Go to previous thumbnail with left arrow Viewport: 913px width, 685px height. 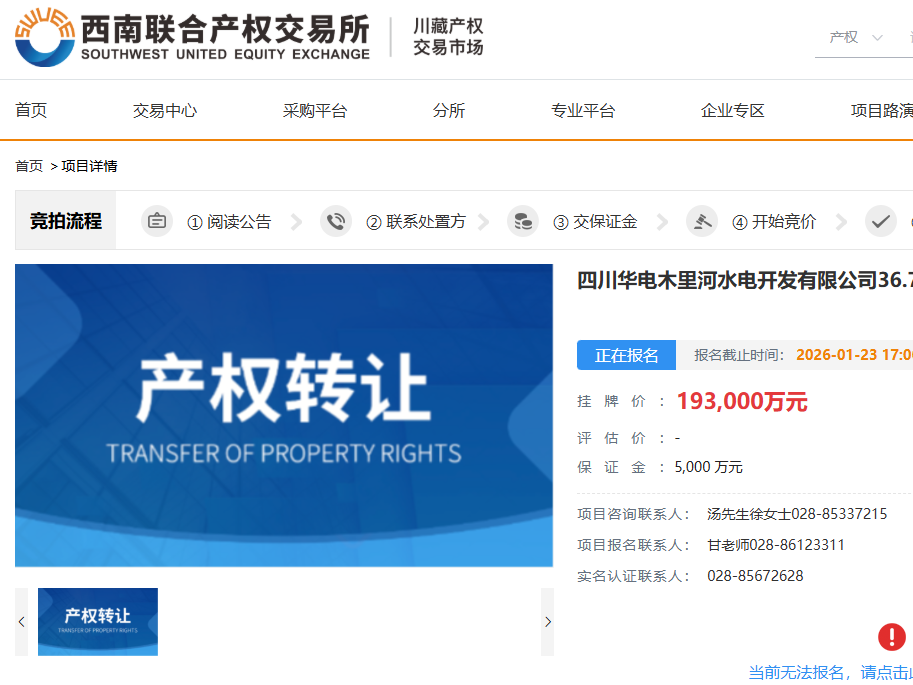pyautogui.click(x=22, y=621)
